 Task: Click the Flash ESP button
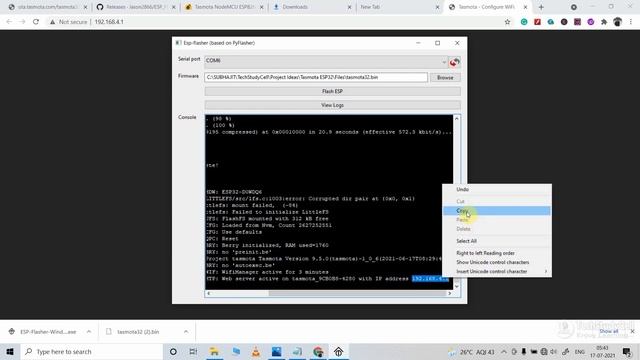coord(332,91)
